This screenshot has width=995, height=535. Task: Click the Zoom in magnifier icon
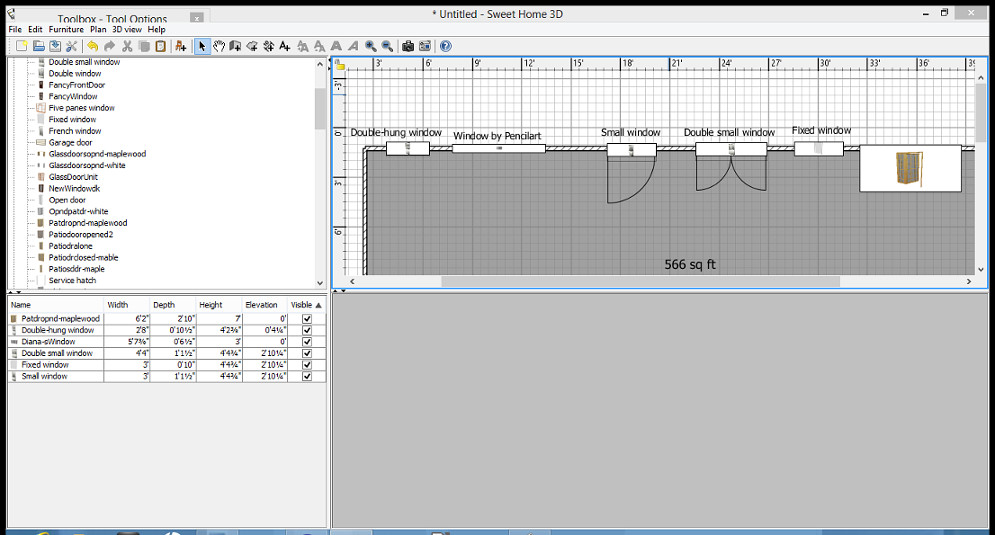(x=370, y=46)
